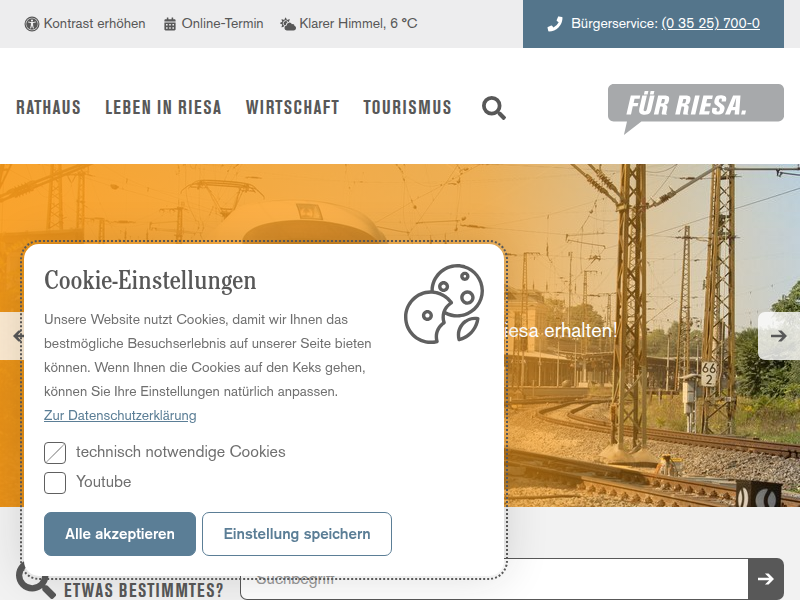Open the Tourismus menu

coord(408,108)
